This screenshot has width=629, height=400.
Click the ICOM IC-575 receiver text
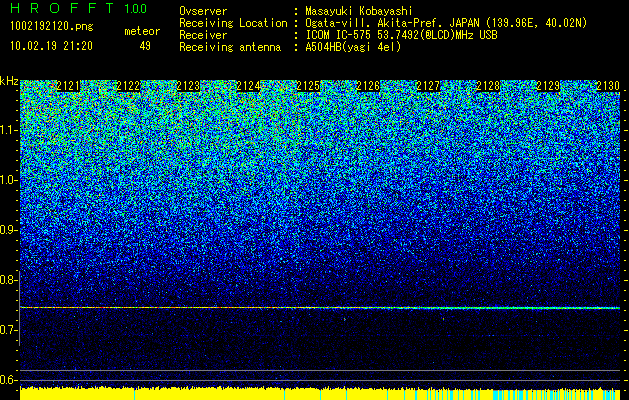[401, 35]
